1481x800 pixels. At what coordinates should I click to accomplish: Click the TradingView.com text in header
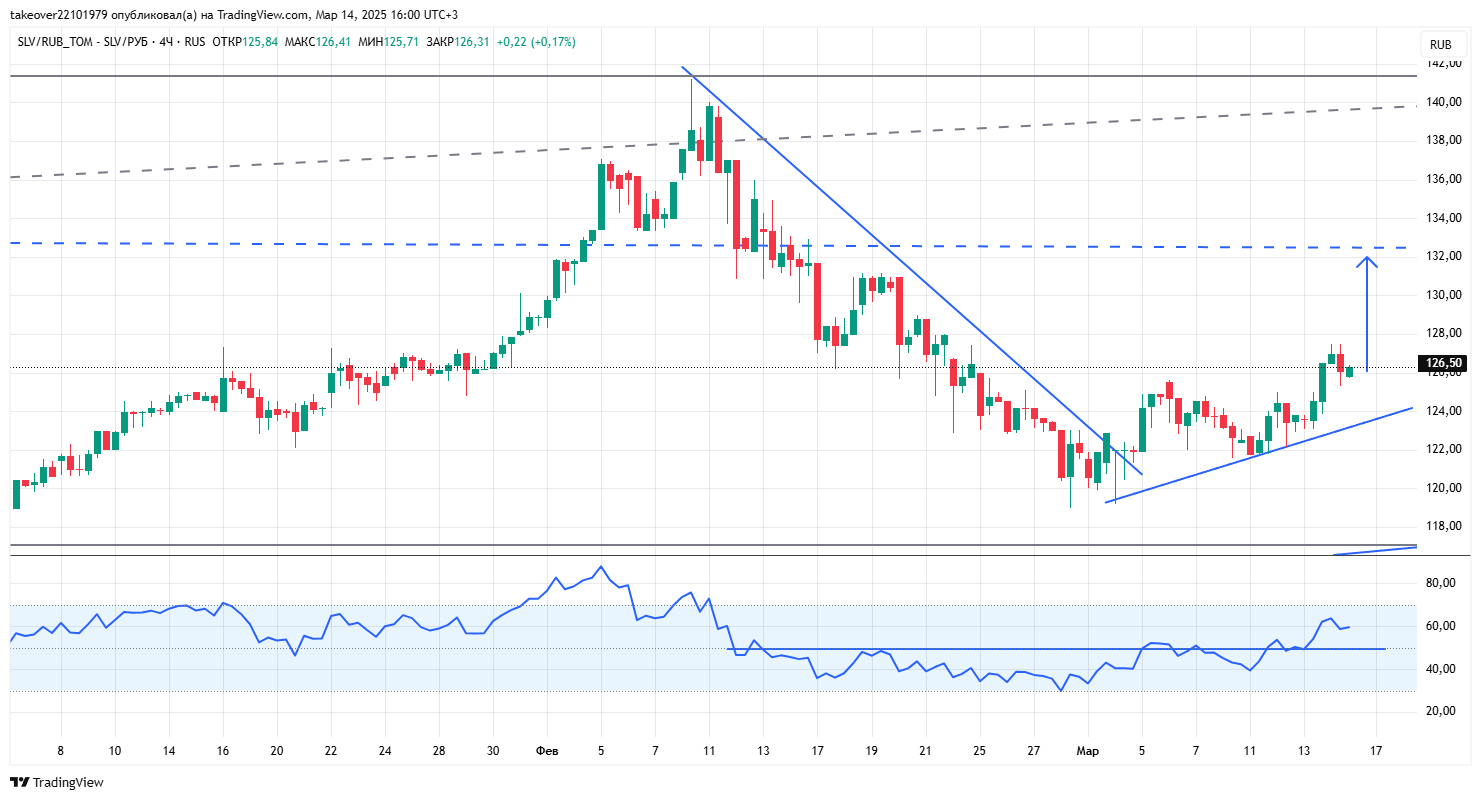tap(261, 15)
